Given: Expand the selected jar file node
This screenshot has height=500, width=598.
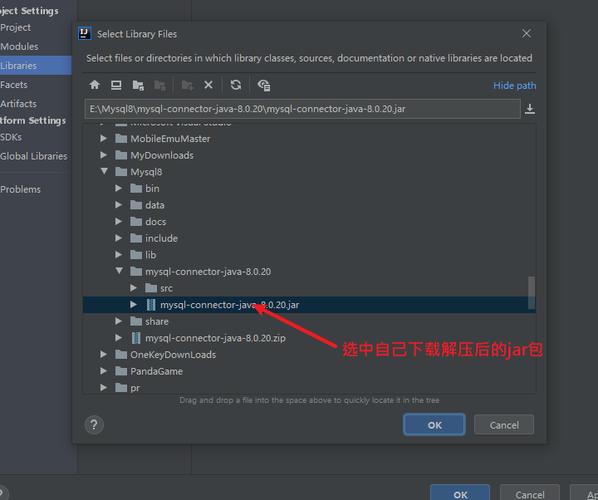Looking at the screenshot, I should [133, 304].
